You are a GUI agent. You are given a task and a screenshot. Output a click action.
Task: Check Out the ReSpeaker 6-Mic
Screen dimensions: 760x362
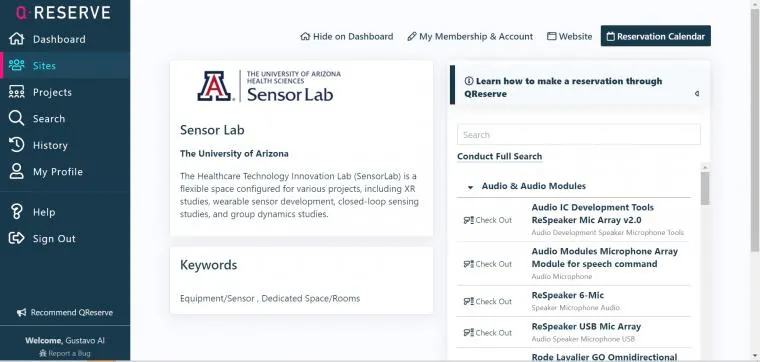[x=488, y=301]
